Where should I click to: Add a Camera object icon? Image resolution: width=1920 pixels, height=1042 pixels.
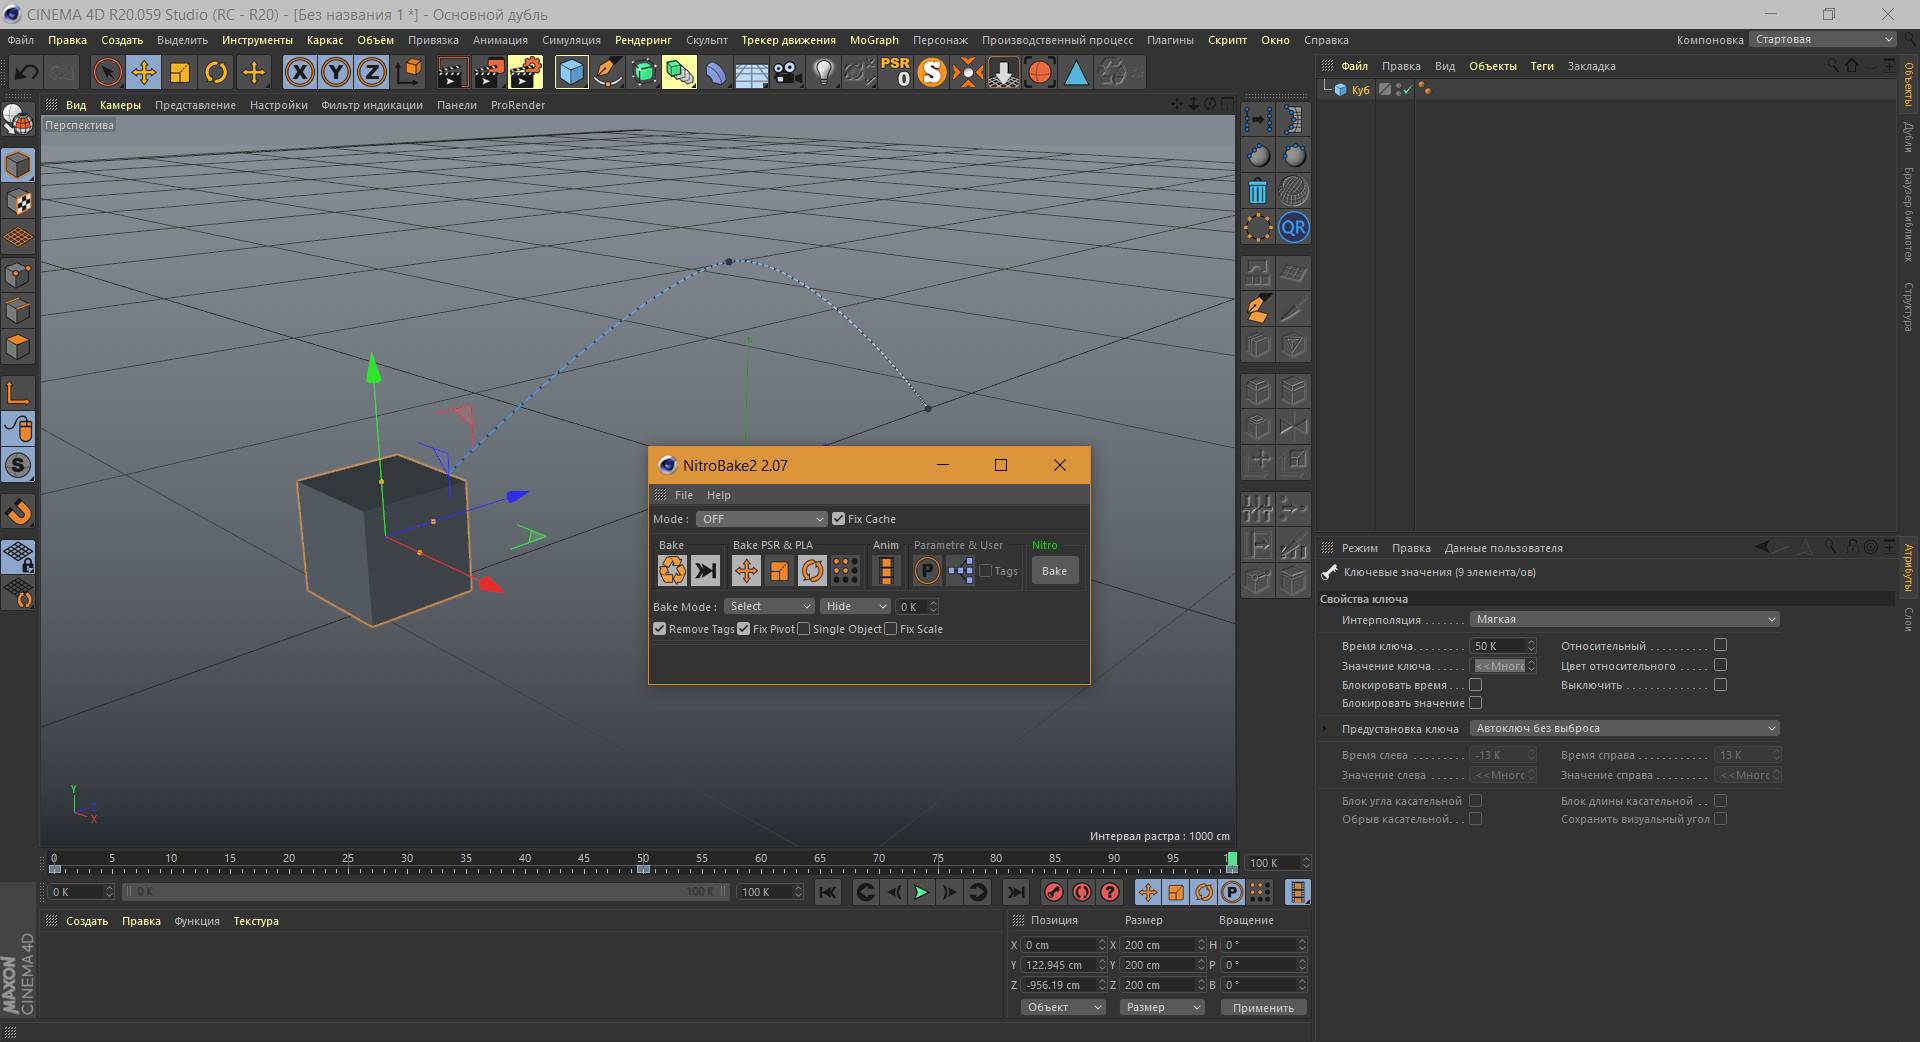pos(788,72)
